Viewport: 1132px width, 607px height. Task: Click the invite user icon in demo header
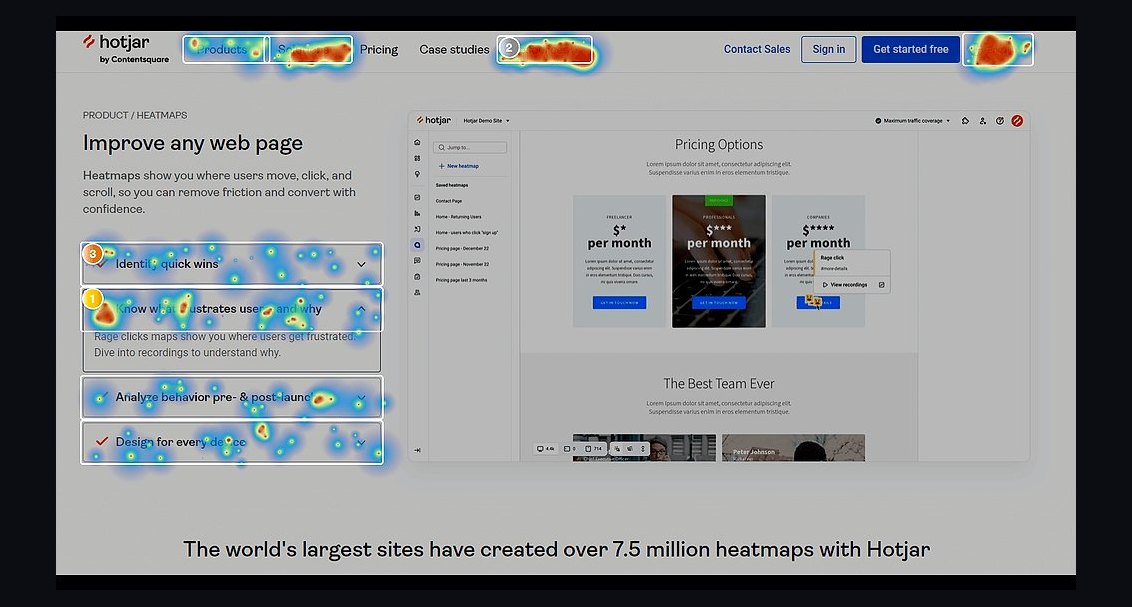[983, 121]
